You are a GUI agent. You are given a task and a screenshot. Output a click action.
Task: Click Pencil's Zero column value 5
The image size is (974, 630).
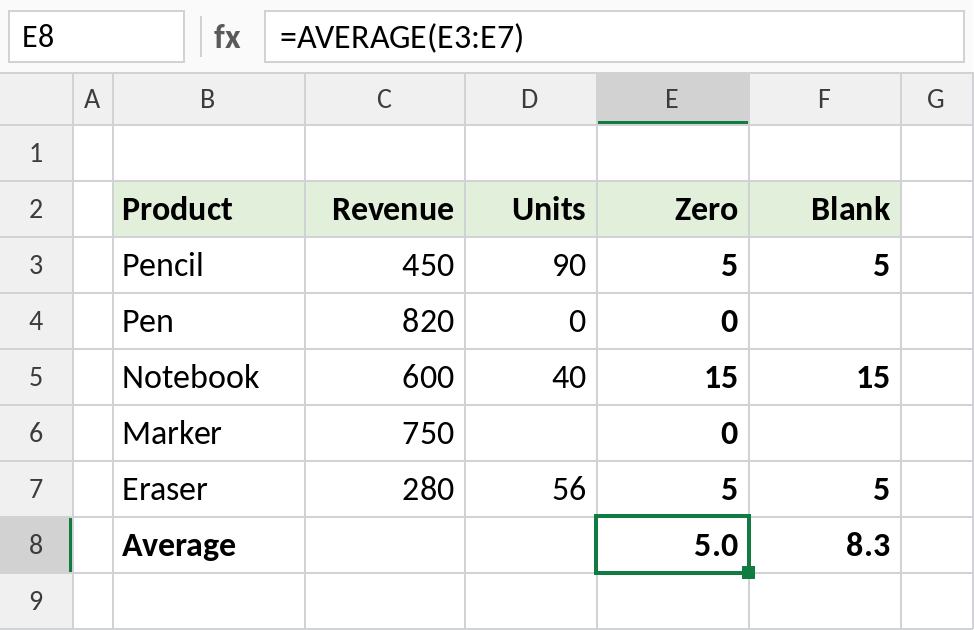[673, 265]
